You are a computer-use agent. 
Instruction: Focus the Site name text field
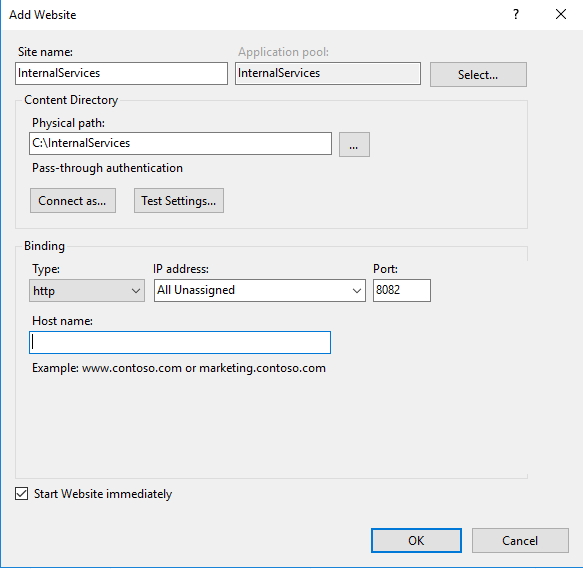(x=121, y=73)
